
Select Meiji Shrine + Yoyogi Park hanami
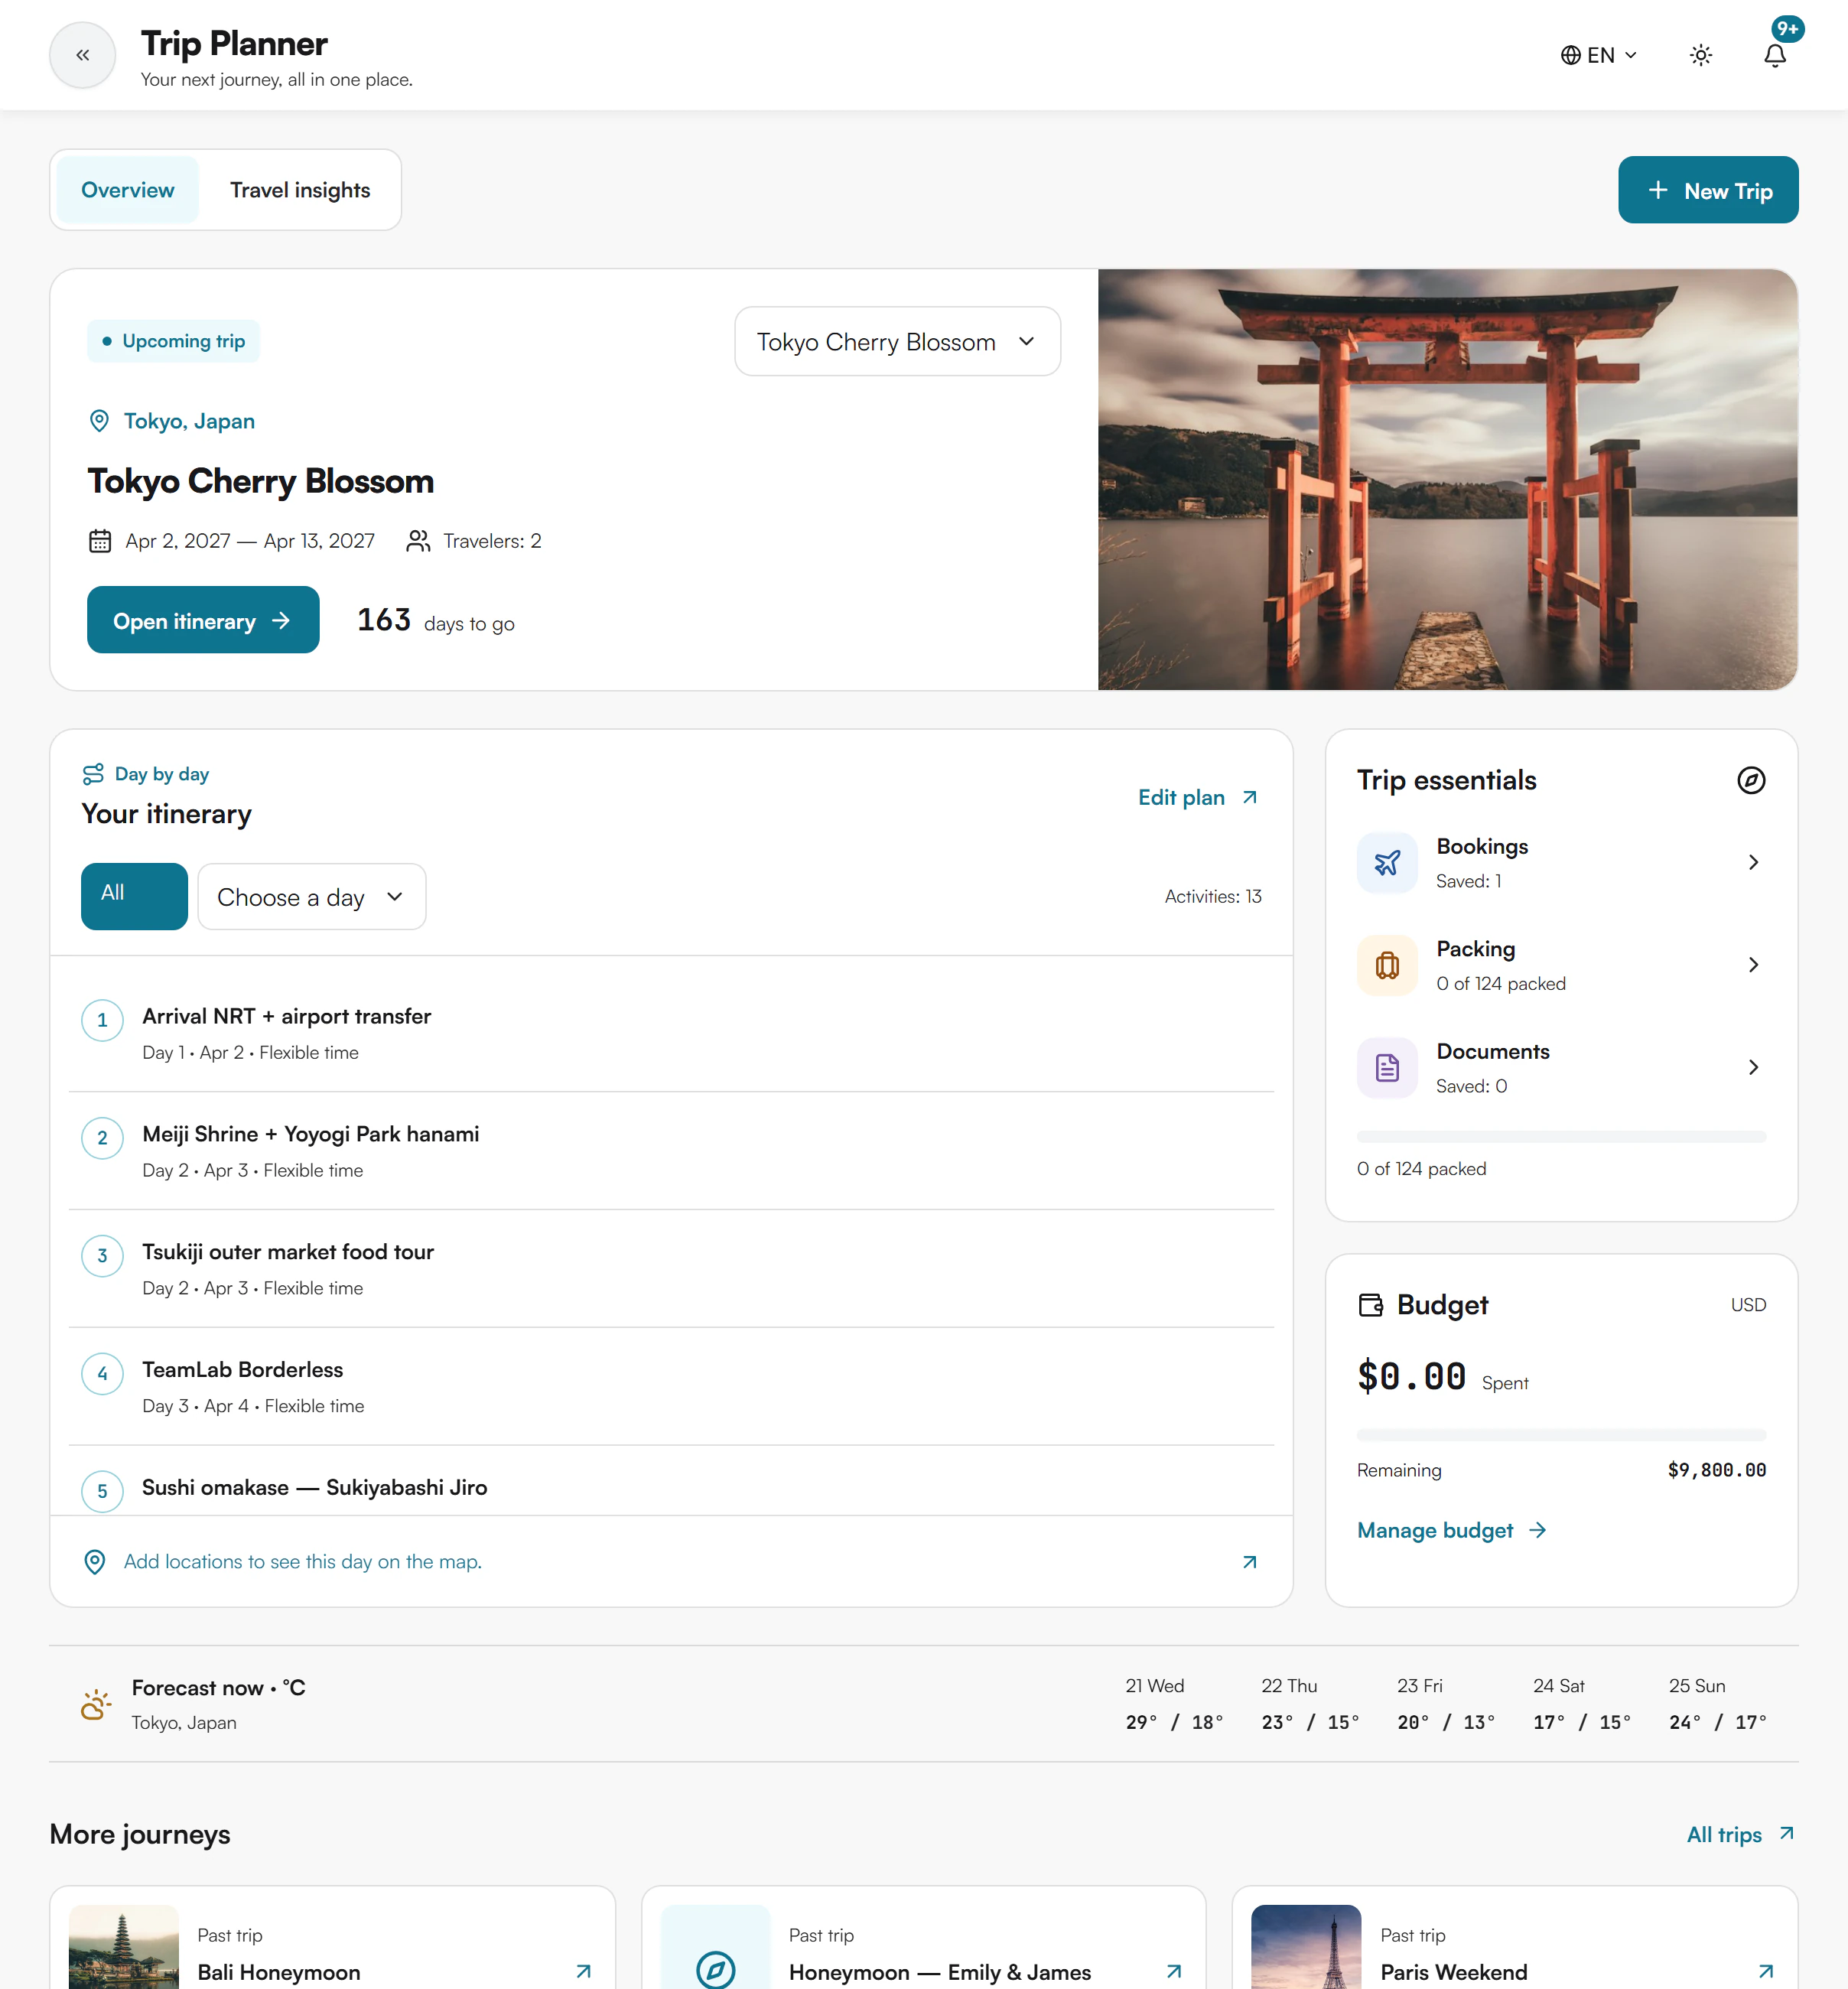click(x=671, y=1151)
